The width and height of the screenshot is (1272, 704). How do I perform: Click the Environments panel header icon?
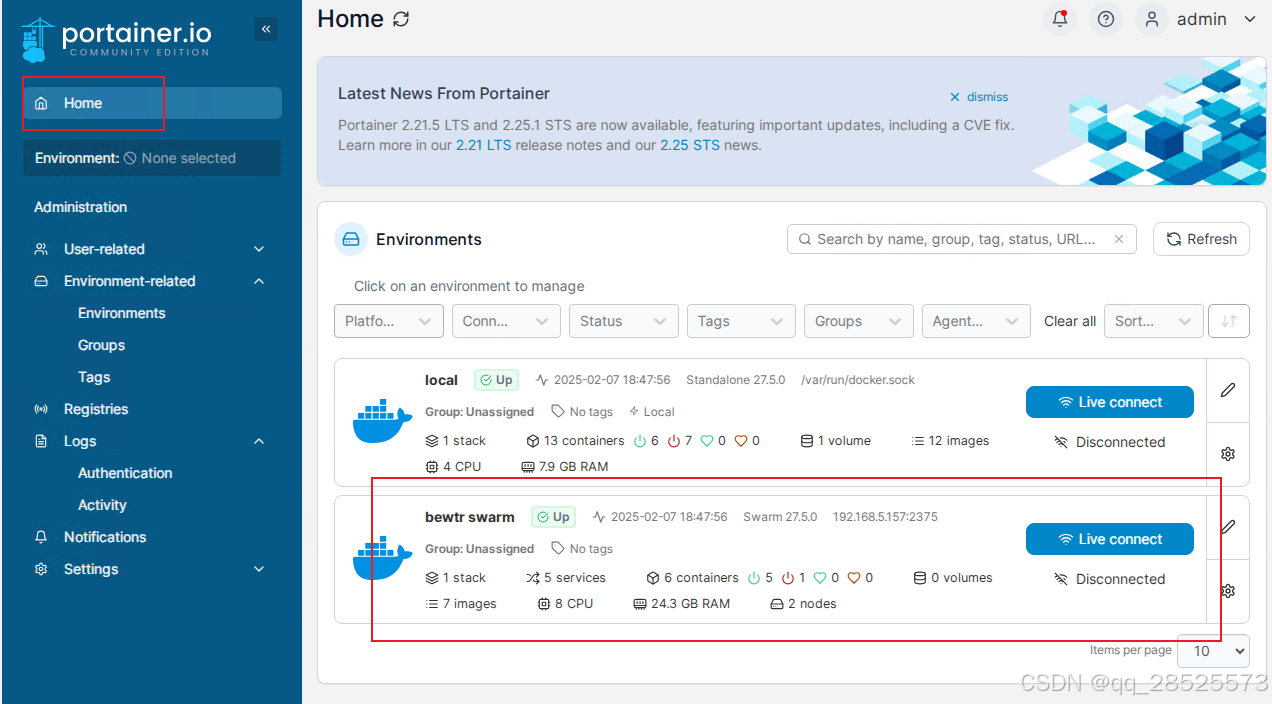pos(350,239)
